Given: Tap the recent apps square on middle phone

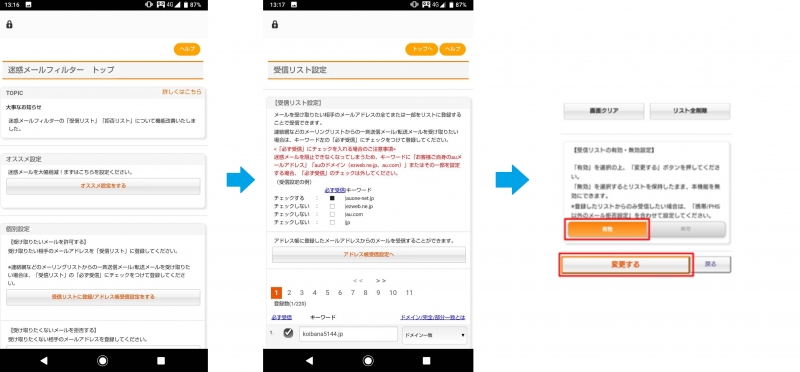Looking at the screenshot, I should [x=427, y=361].
